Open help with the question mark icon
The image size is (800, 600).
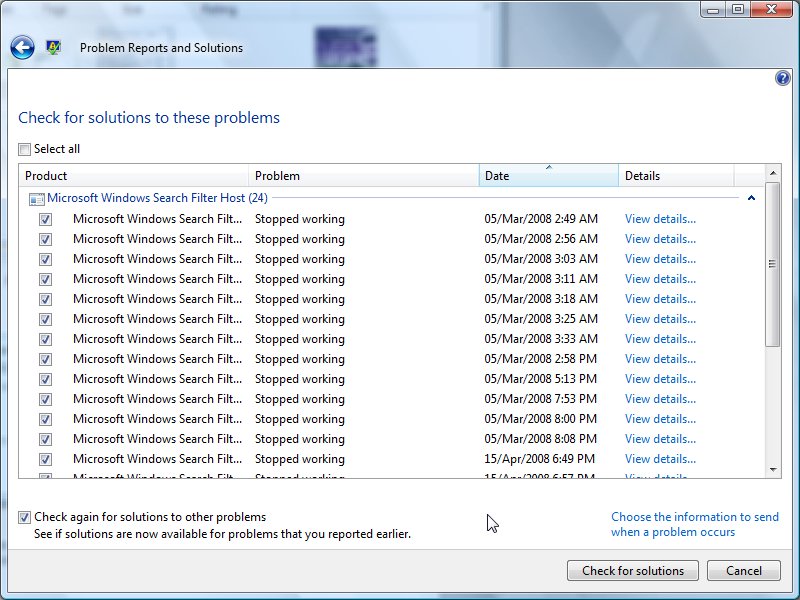pos(783,78)
